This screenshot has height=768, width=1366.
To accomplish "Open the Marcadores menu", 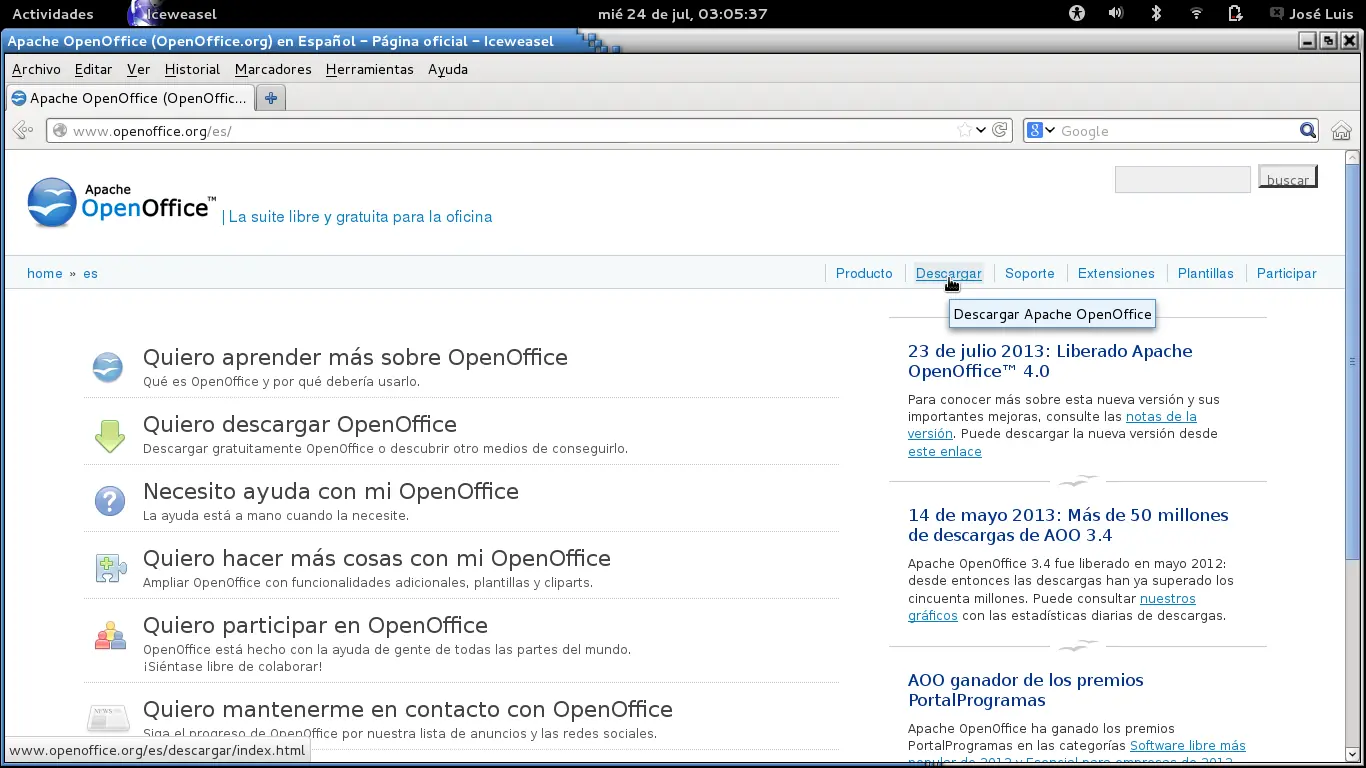I will (x=273, y=69).
